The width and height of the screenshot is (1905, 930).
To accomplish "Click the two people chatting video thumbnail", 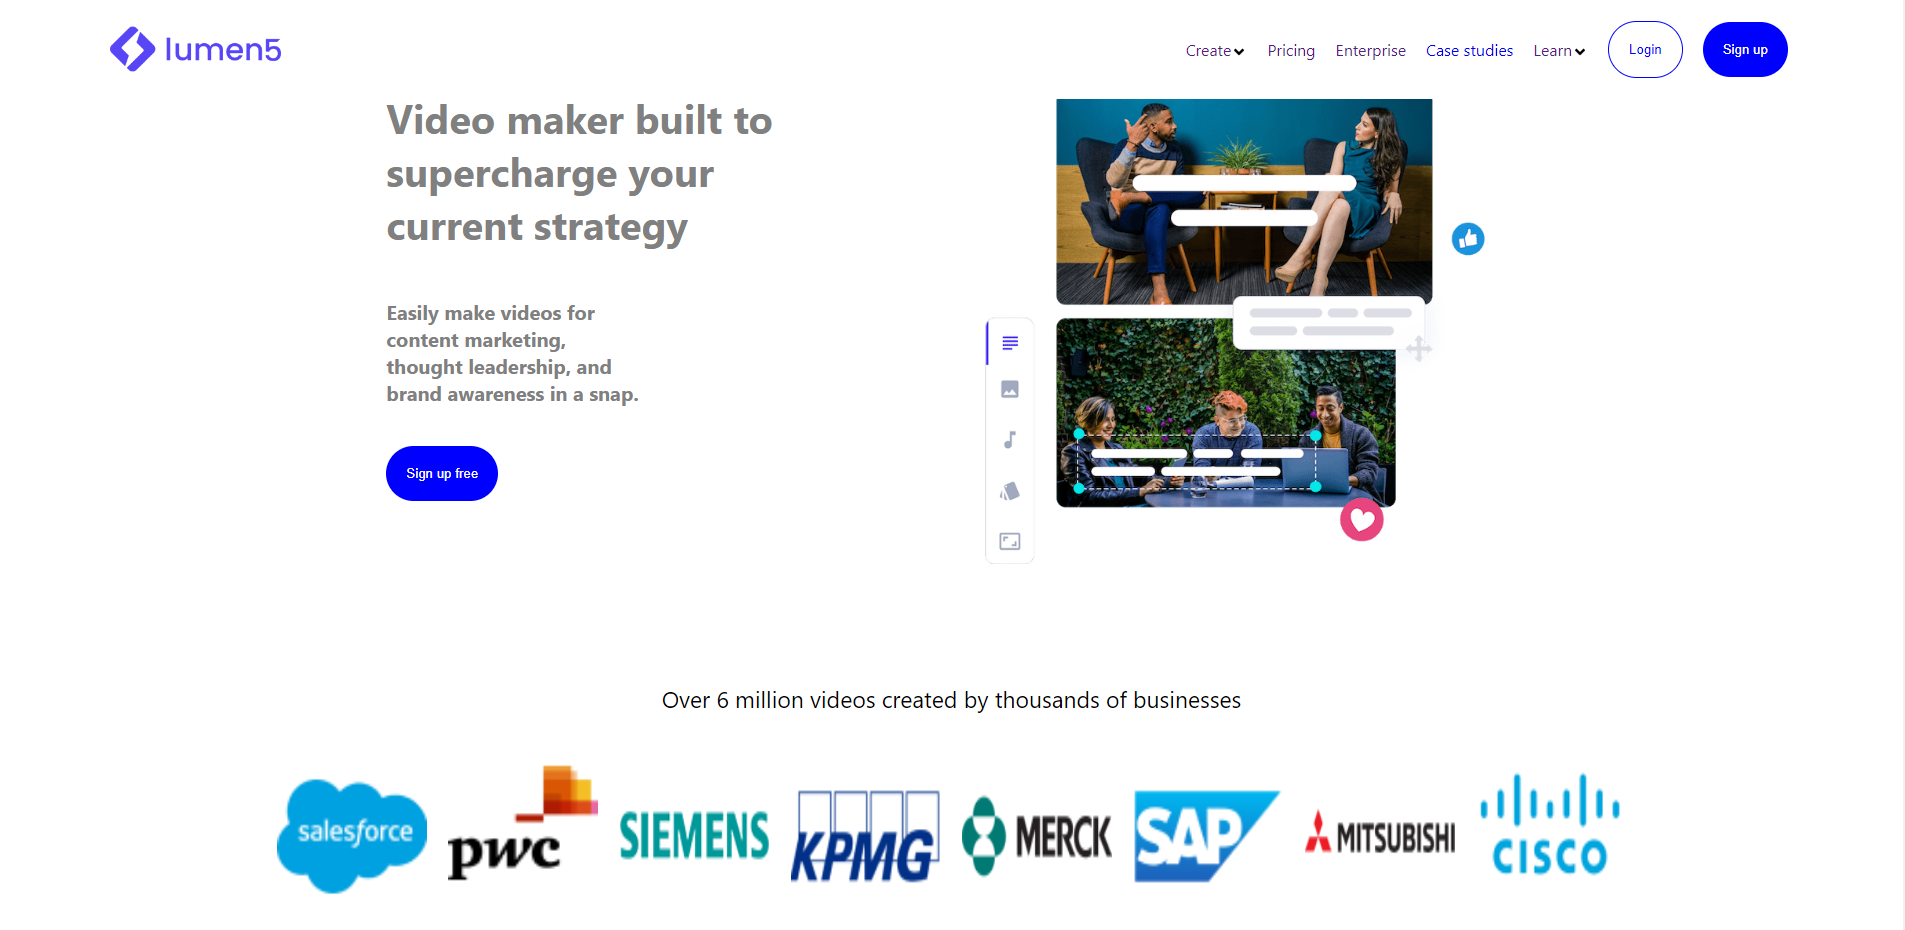I will point(1244,201).
